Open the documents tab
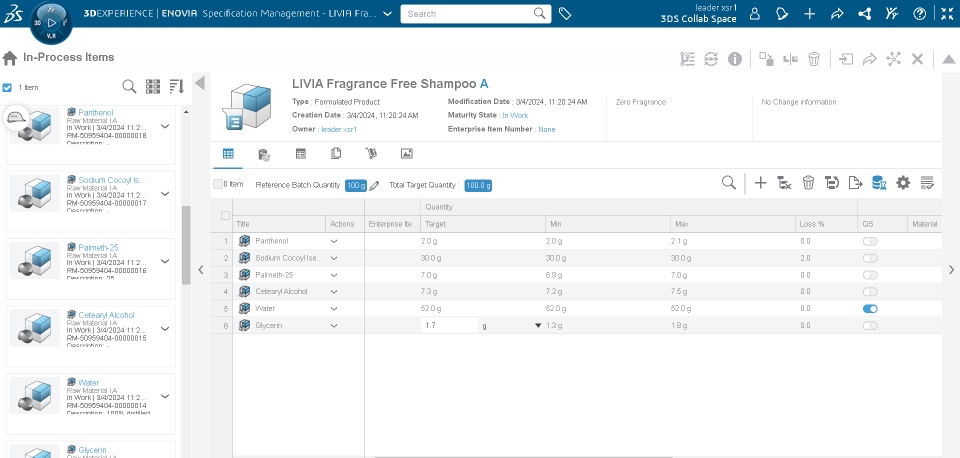The width and height of the screenshot is (960, 458). (336, 154)
